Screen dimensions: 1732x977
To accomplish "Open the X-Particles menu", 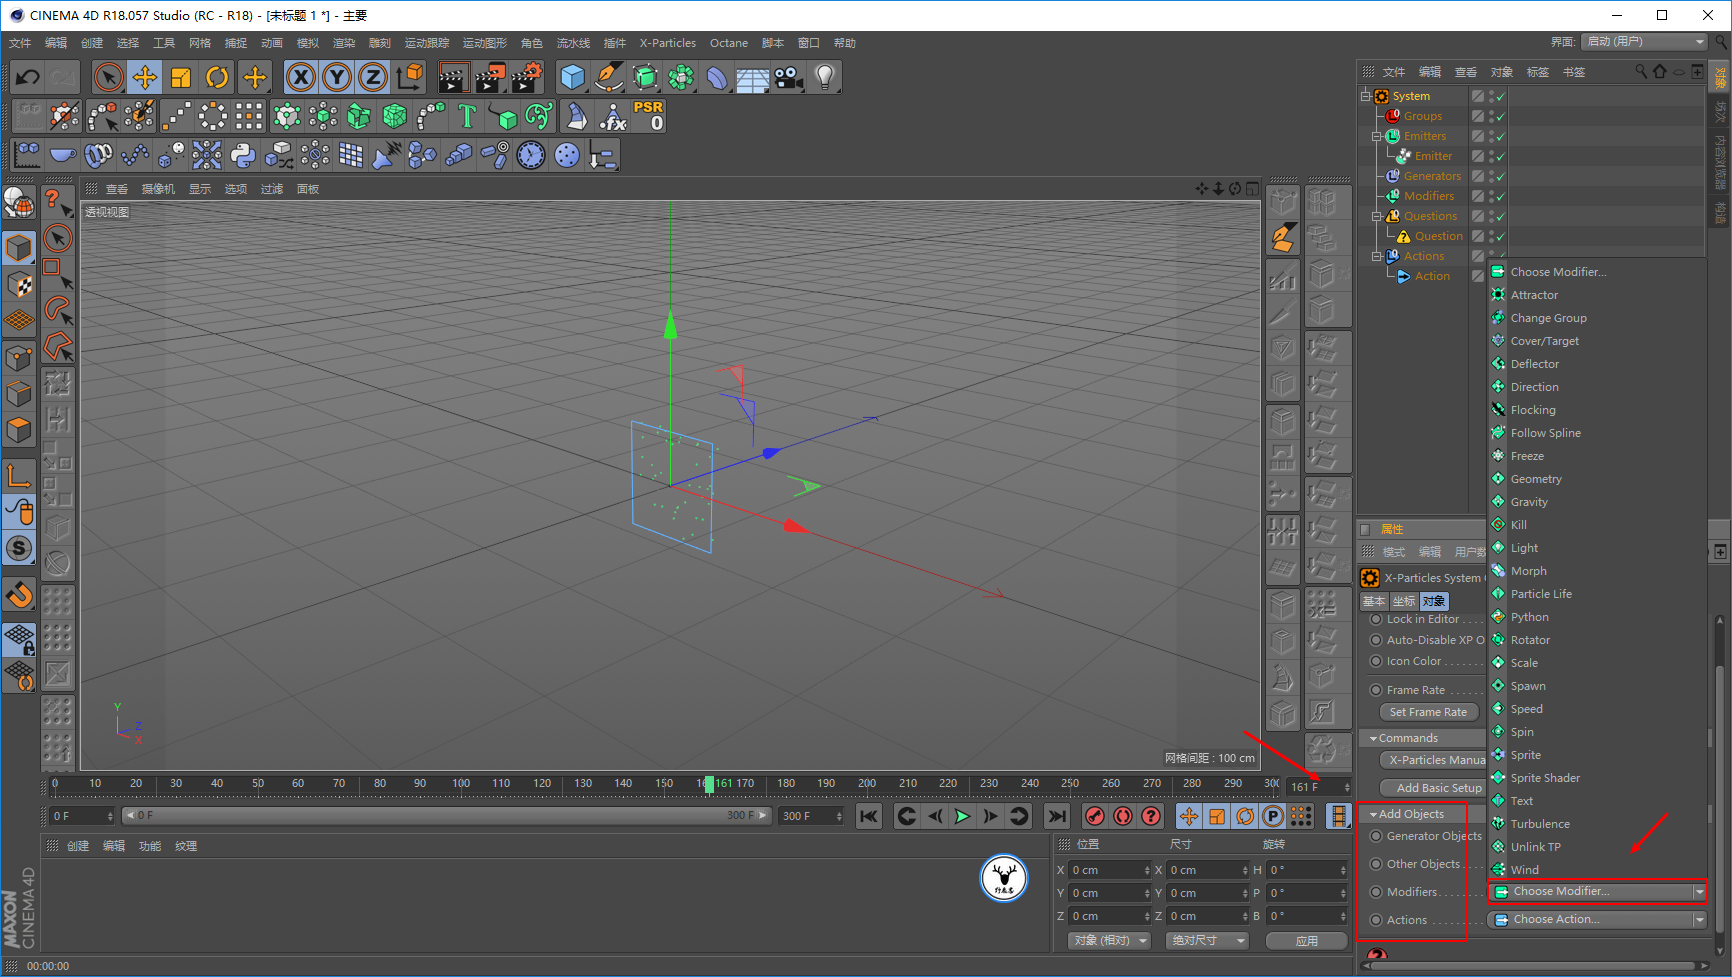I will [x=668, y=43].
